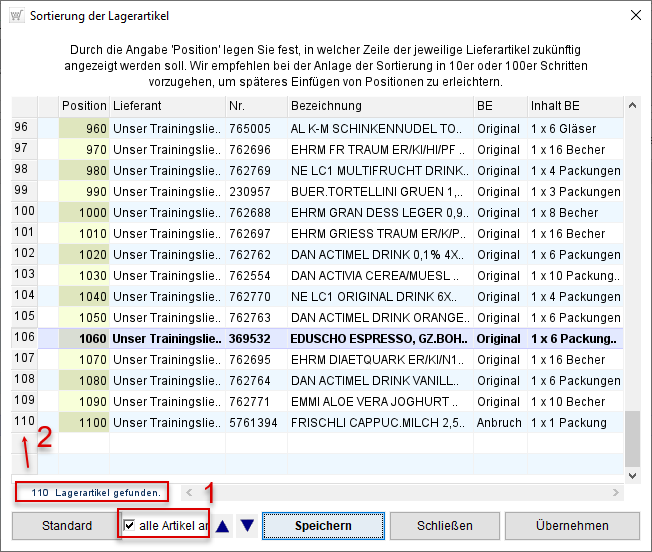Click the up arrow to move item up
This screenshot has height=552, width=652.
pos(223,526)
